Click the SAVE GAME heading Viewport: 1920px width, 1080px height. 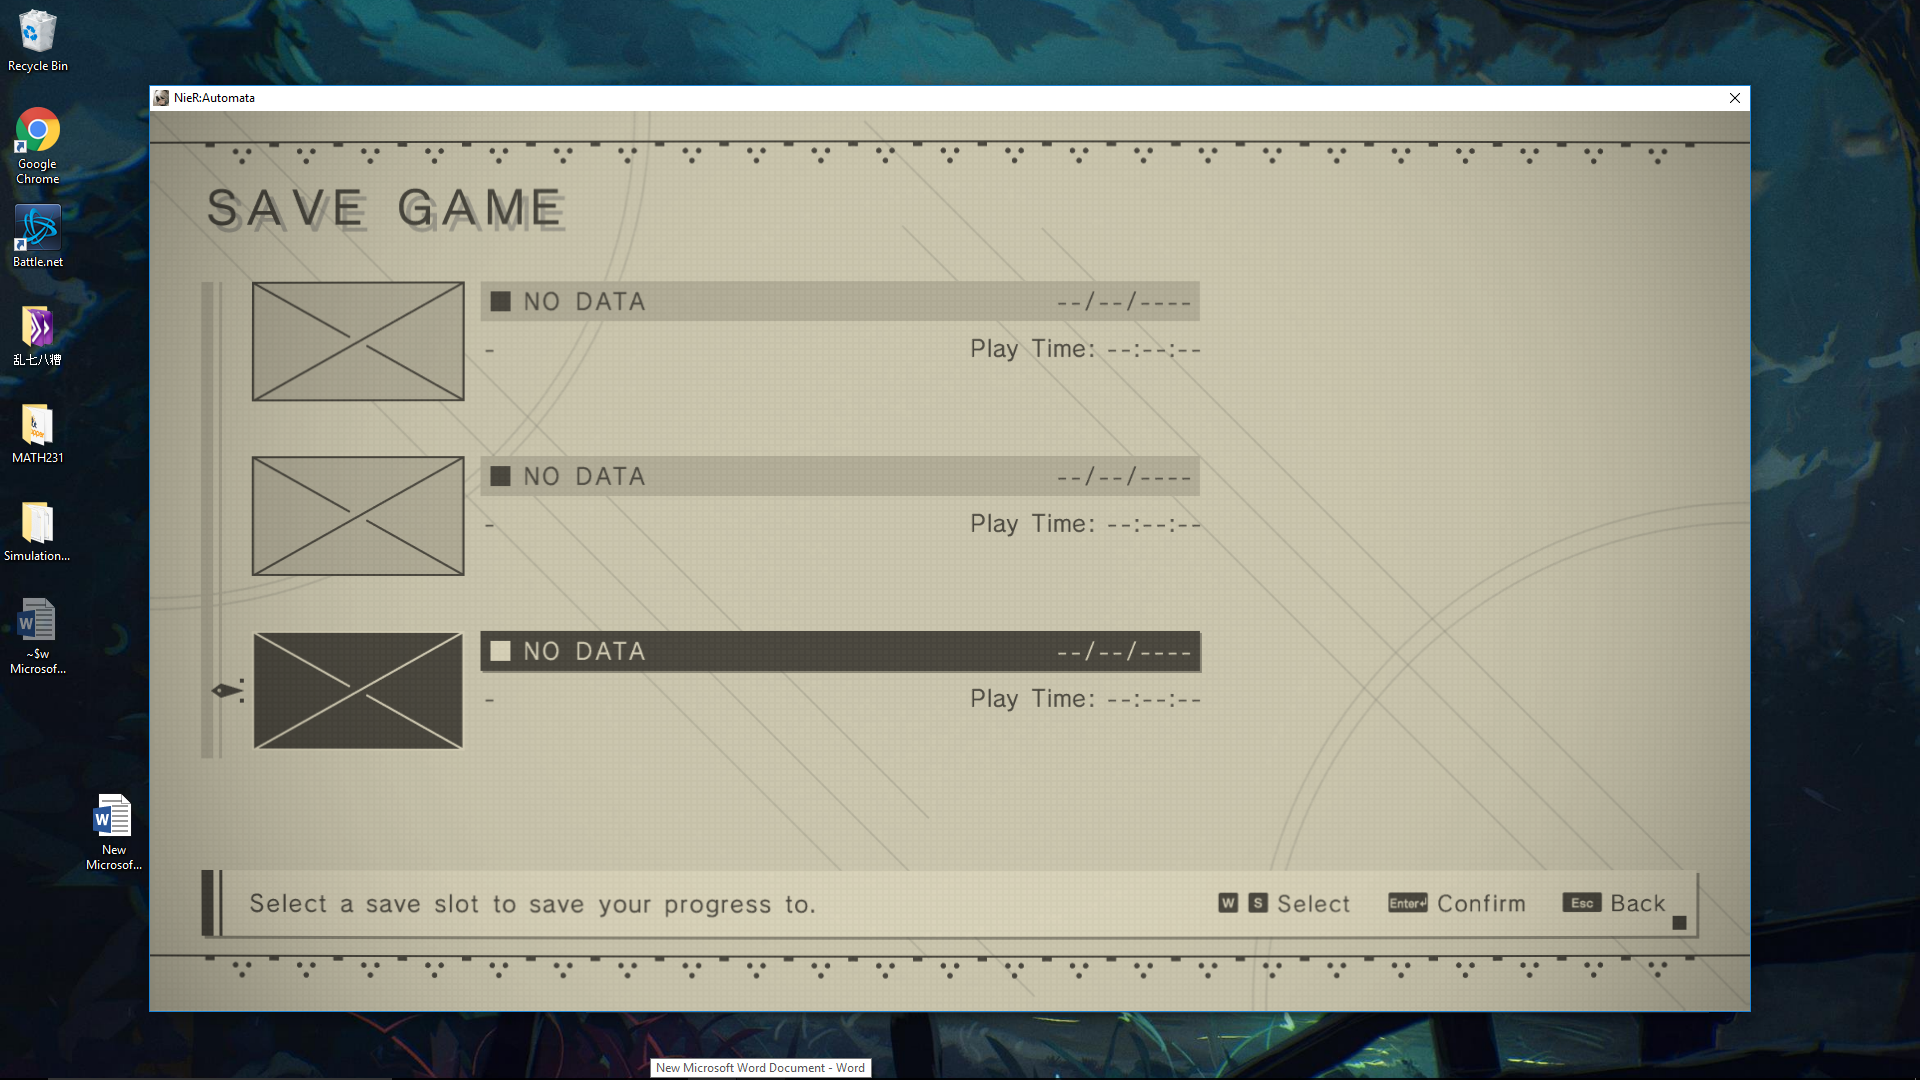386,208
